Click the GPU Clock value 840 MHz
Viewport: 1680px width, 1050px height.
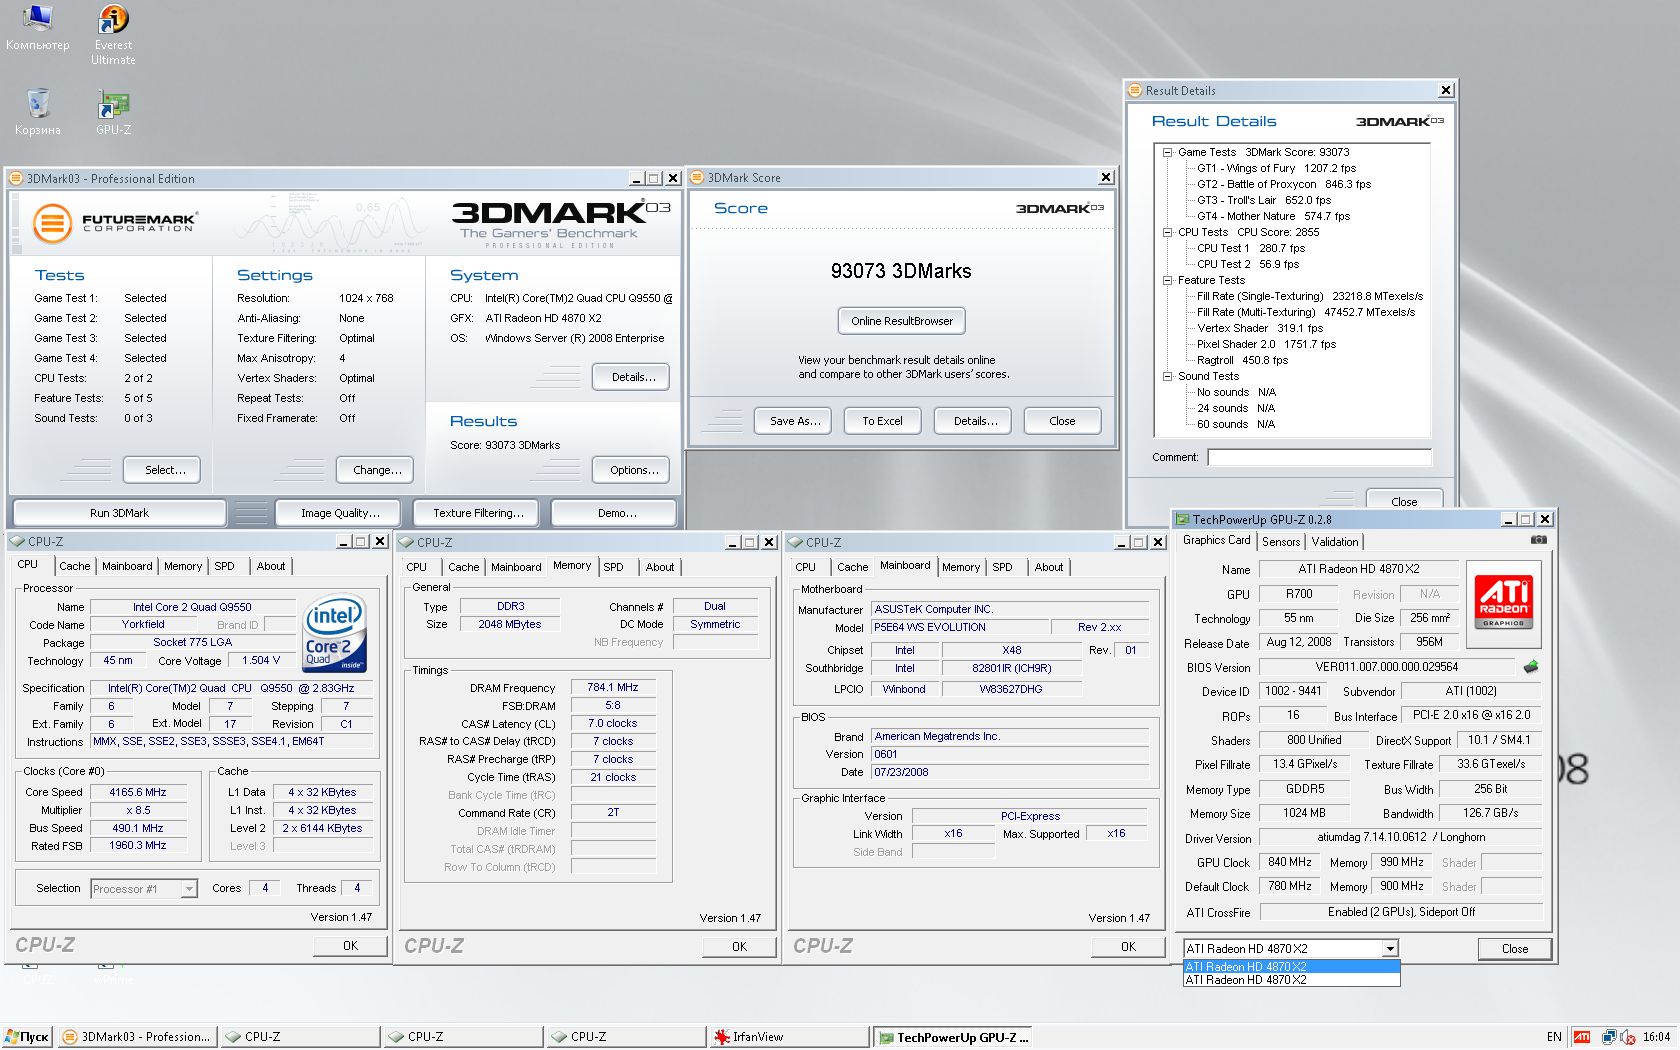(x=1290, y=862)
